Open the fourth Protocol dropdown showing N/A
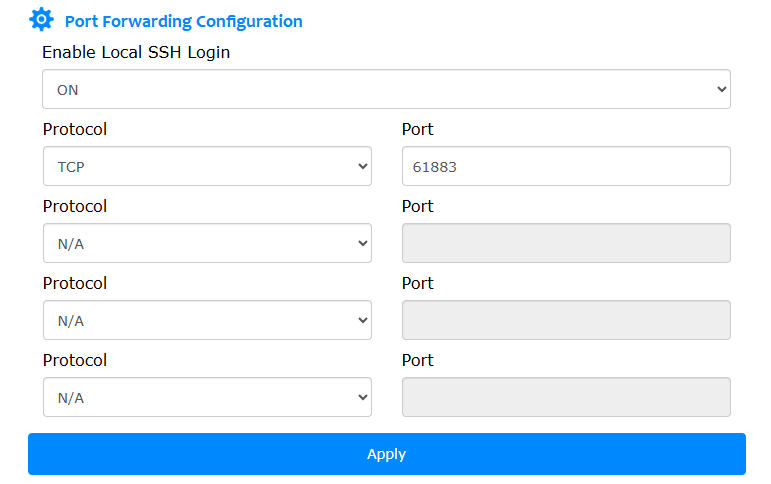The width and height of the screenshot is (771, 484). tap(207, 397)
